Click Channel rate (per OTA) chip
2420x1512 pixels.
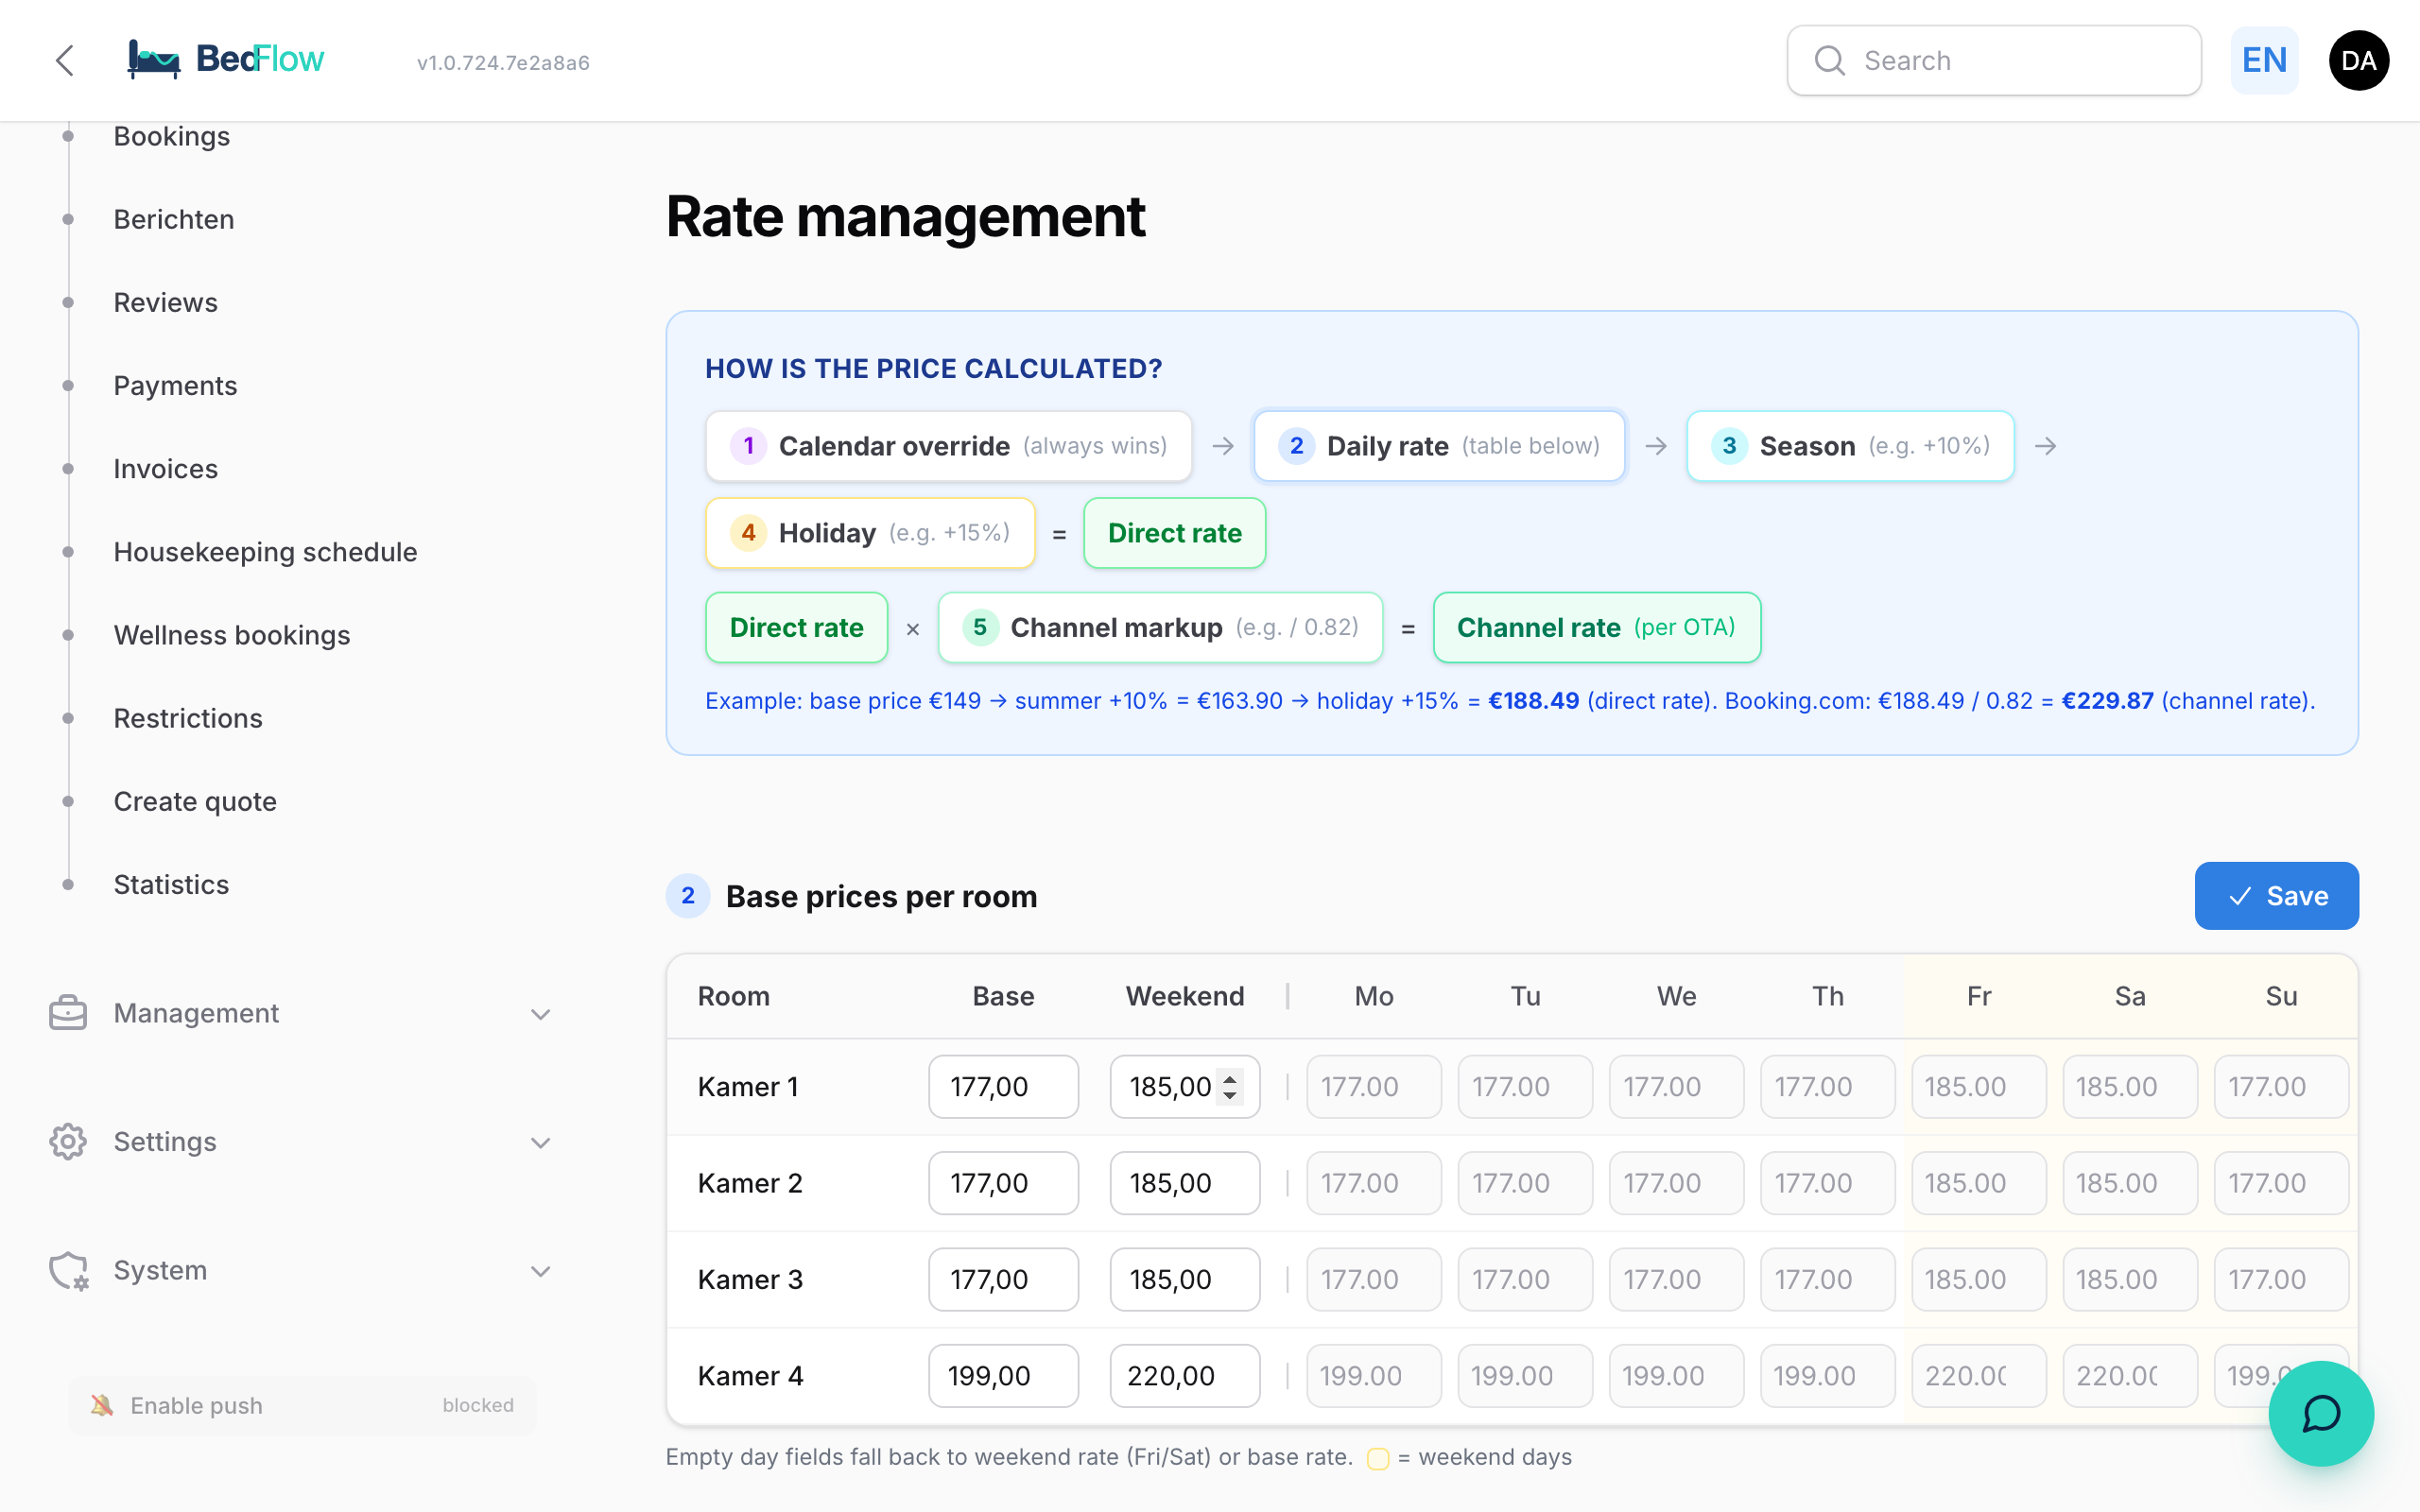point(1596,627)
